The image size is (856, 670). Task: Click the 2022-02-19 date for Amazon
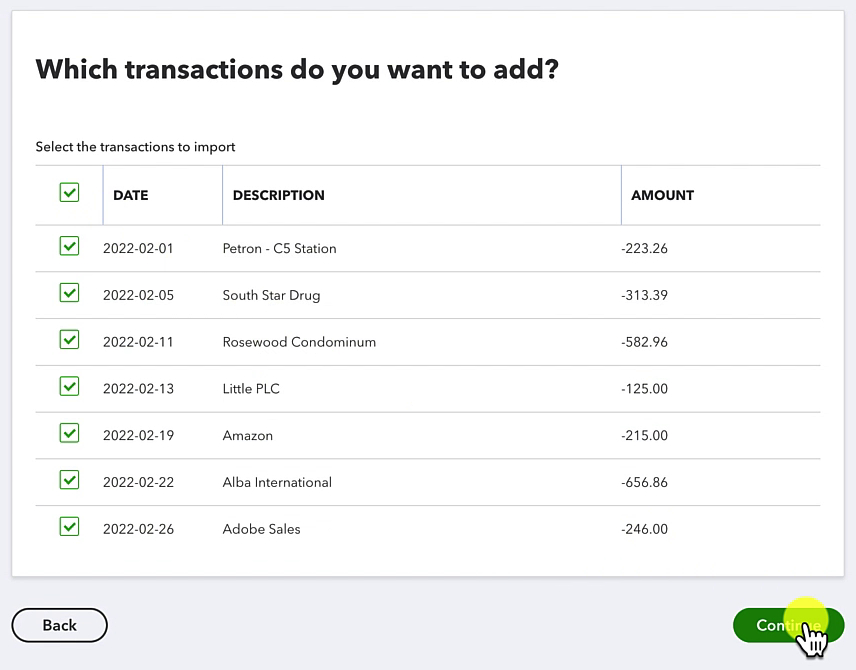coord(138,436)
